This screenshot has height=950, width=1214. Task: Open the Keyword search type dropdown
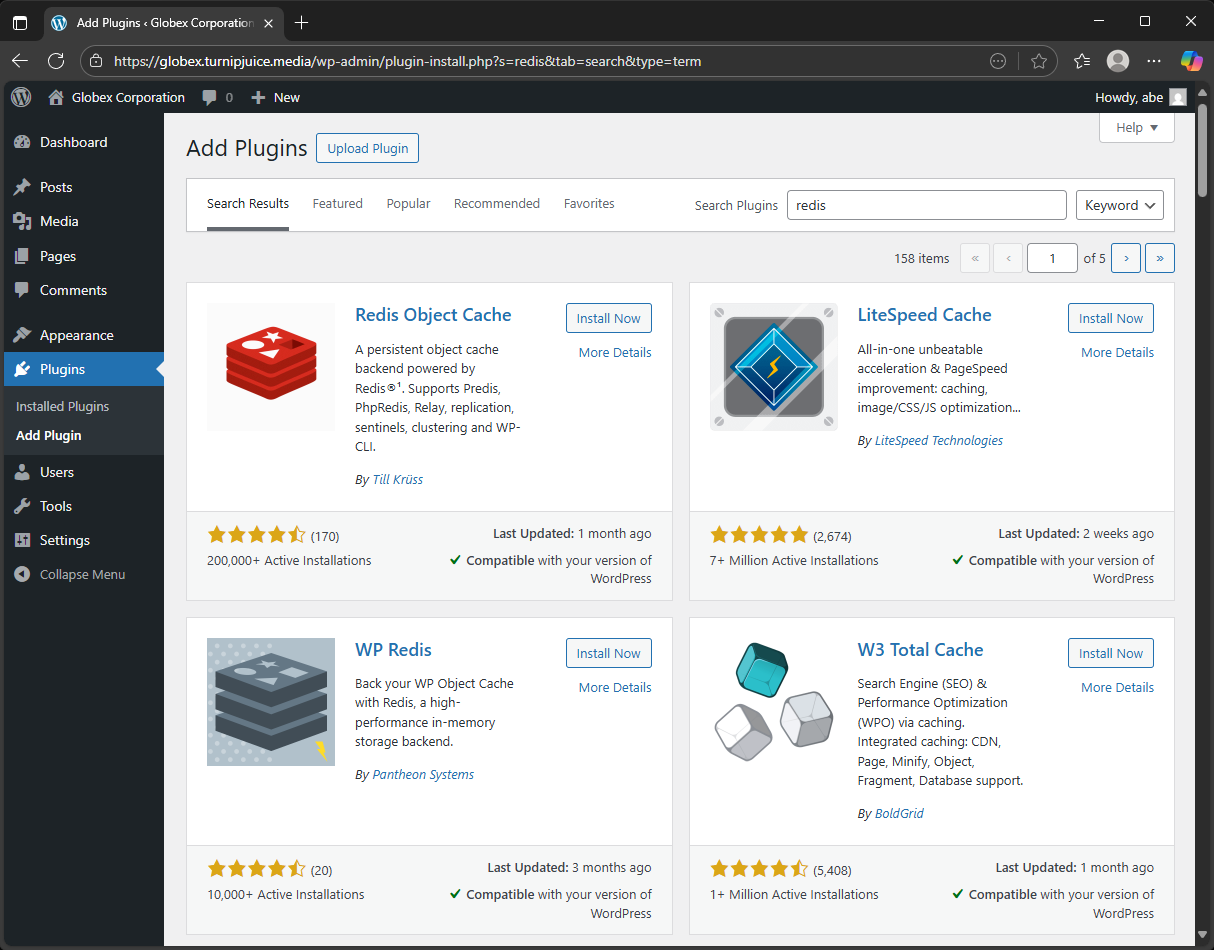click(1119, 205)
